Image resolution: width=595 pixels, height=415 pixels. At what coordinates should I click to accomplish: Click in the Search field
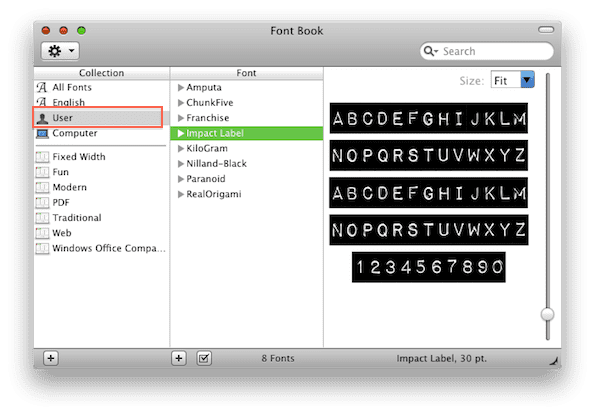[x=495, y=51]
